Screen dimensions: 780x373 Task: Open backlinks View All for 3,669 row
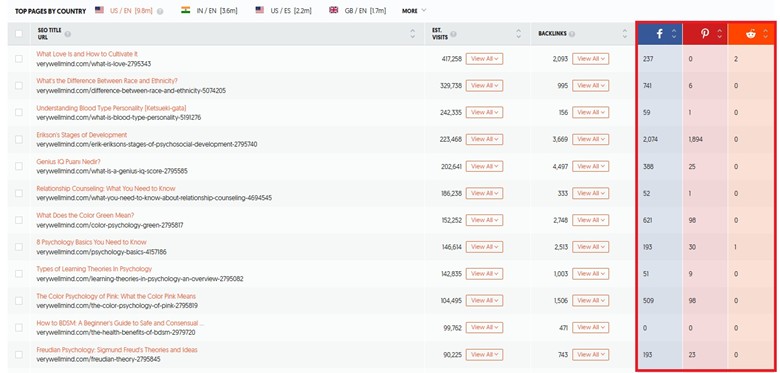pos(590,139)
